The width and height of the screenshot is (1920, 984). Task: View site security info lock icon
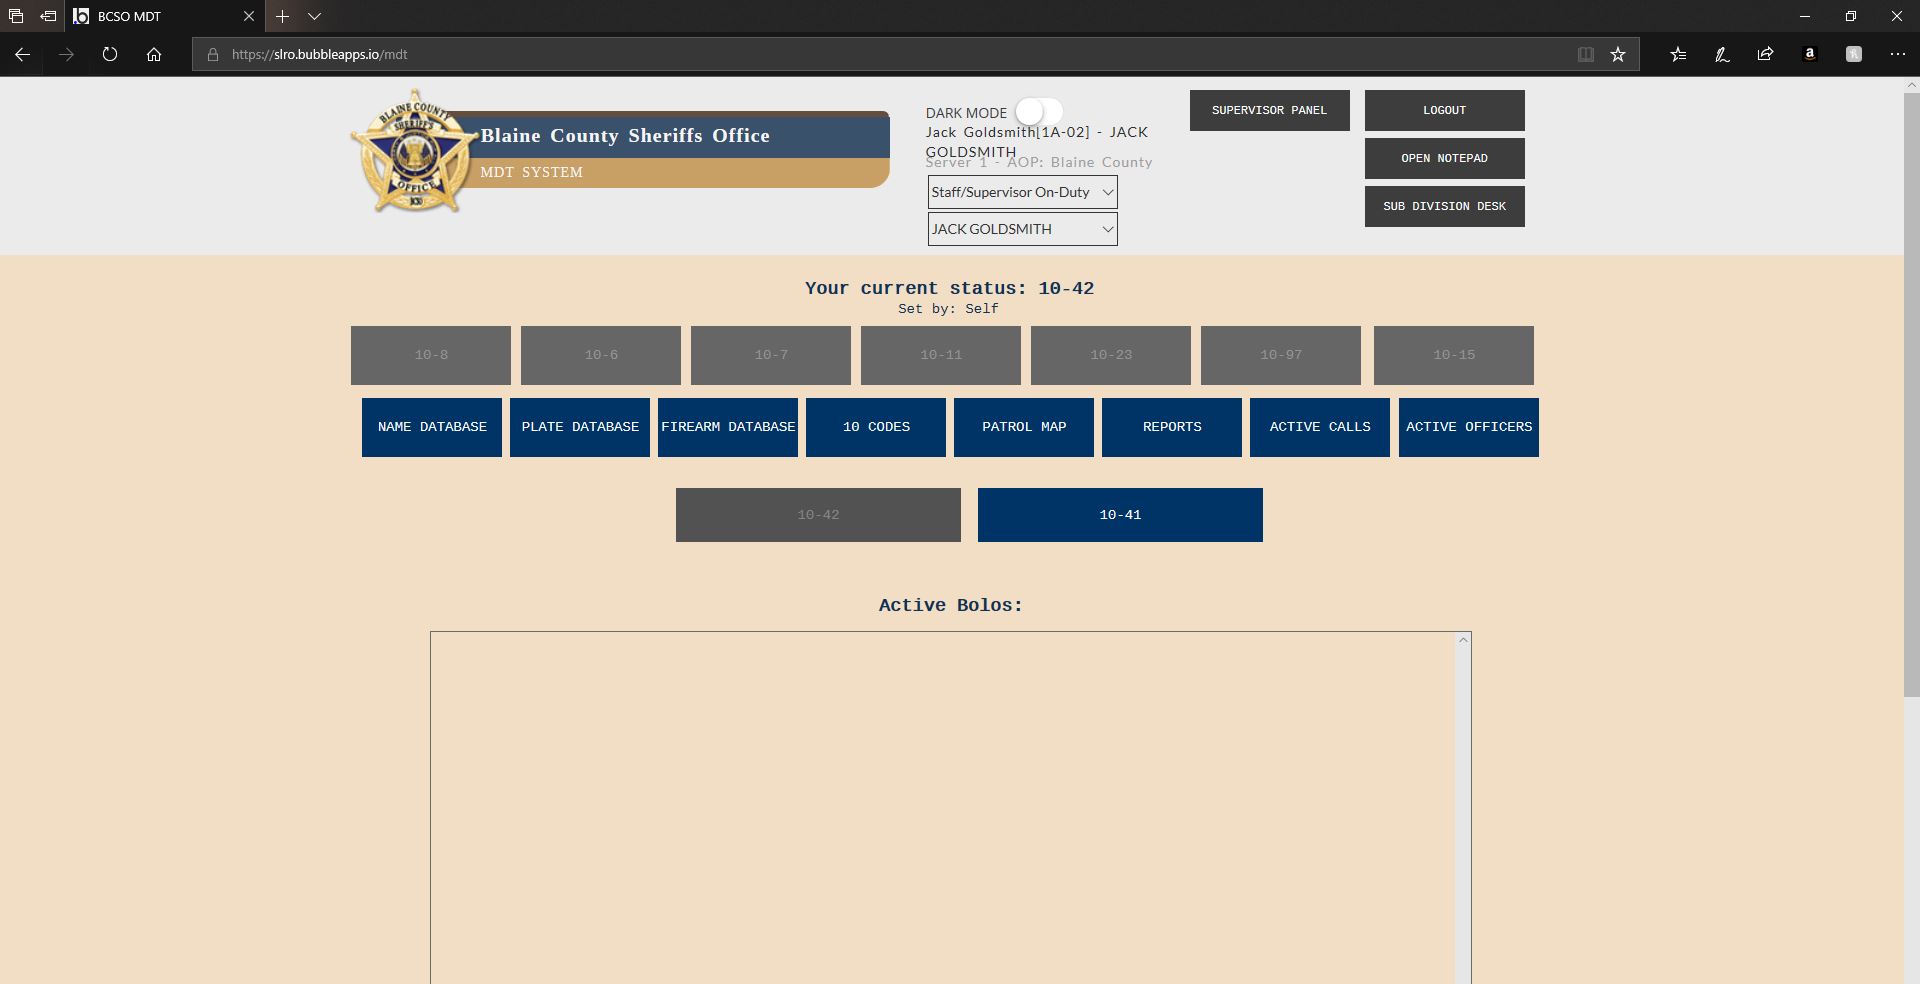click(x=213, y=55)
